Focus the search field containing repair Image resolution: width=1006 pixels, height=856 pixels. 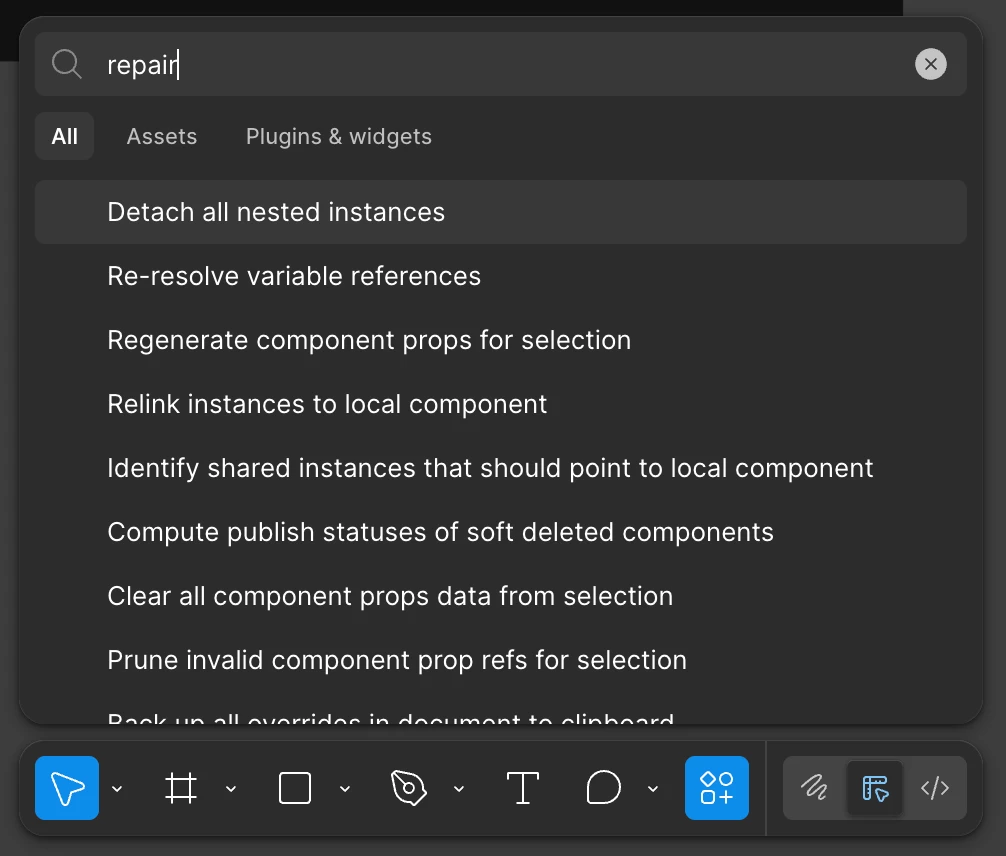pyautogui.click(x=500, y=64)
